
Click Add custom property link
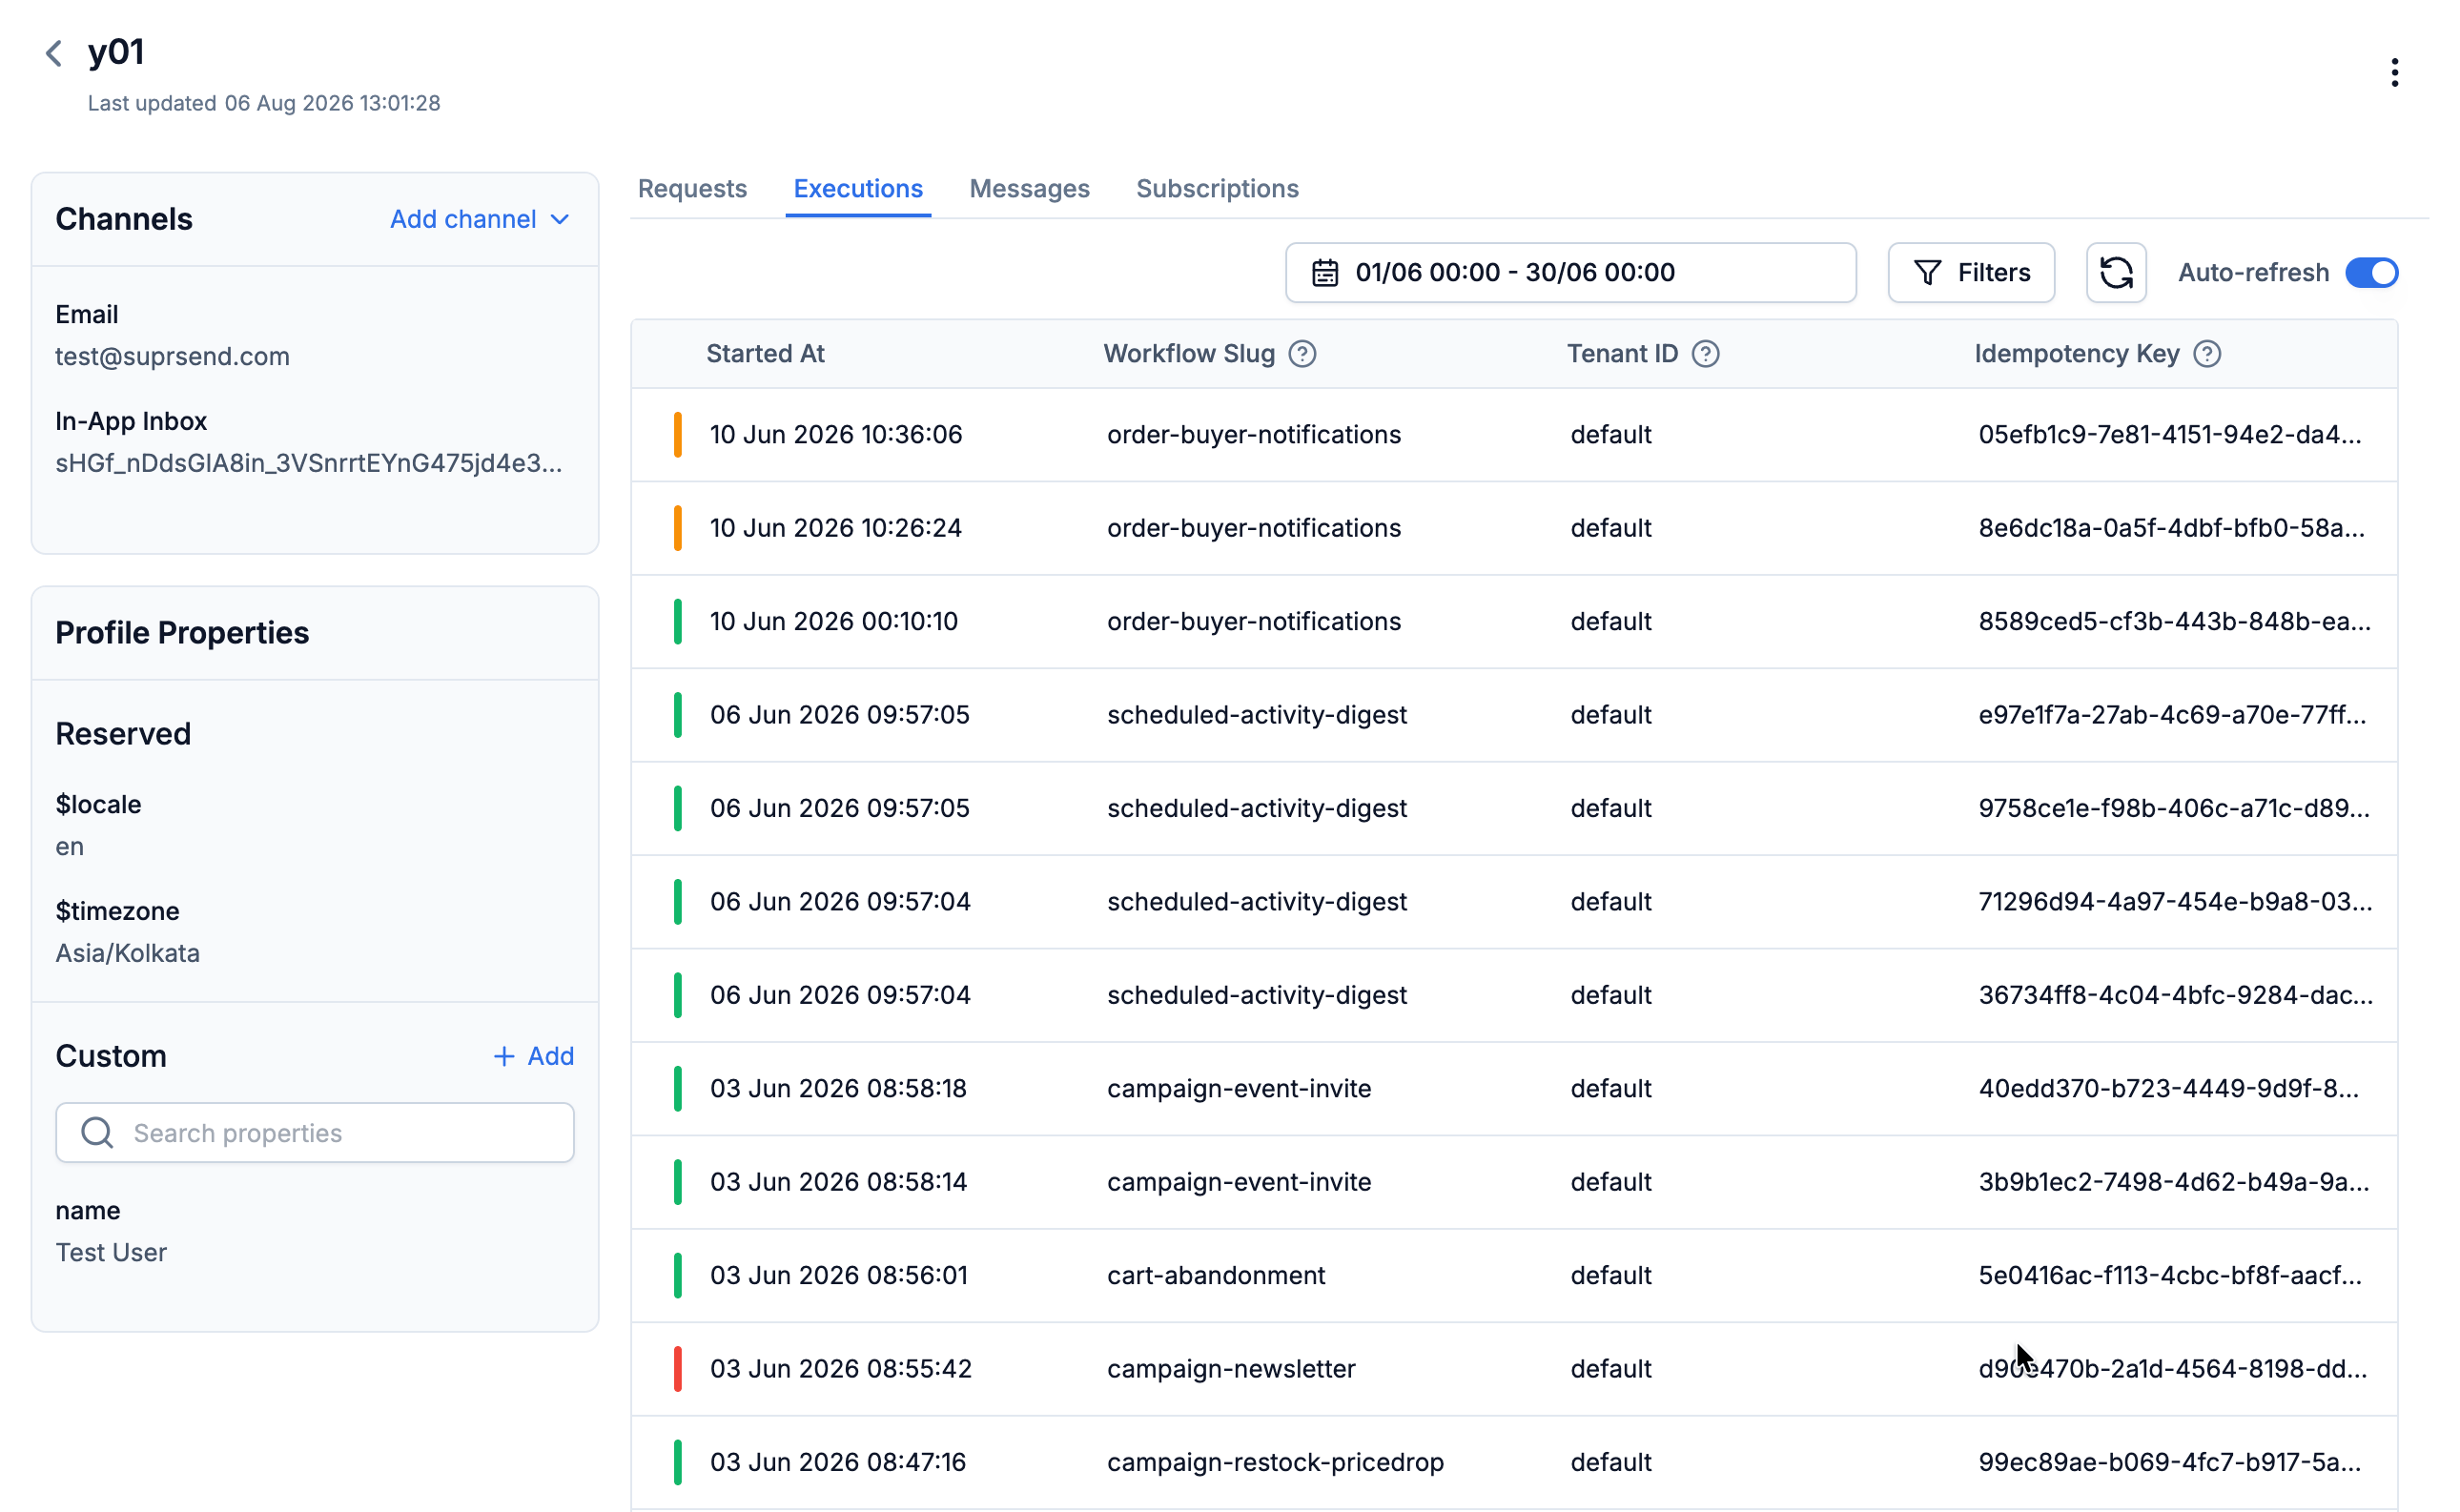pos(534,1056)
